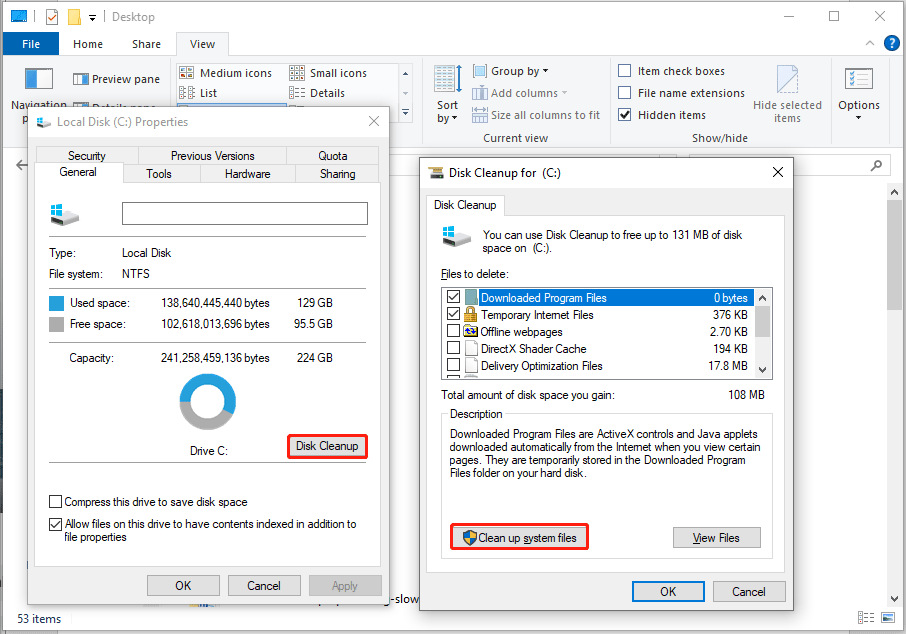Open the File menu tab

click(x=31, y=44)
